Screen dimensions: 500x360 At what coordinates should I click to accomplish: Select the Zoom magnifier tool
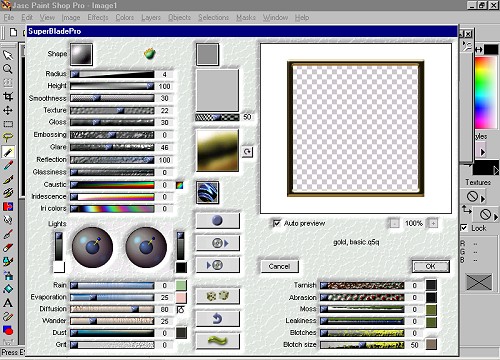coord(8,69)
